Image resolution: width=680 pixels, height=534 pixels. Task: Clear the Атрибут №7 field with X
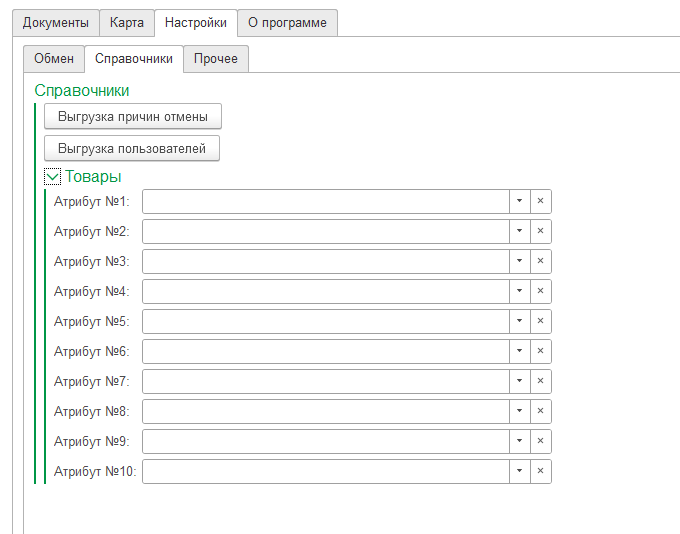point(540,381)
